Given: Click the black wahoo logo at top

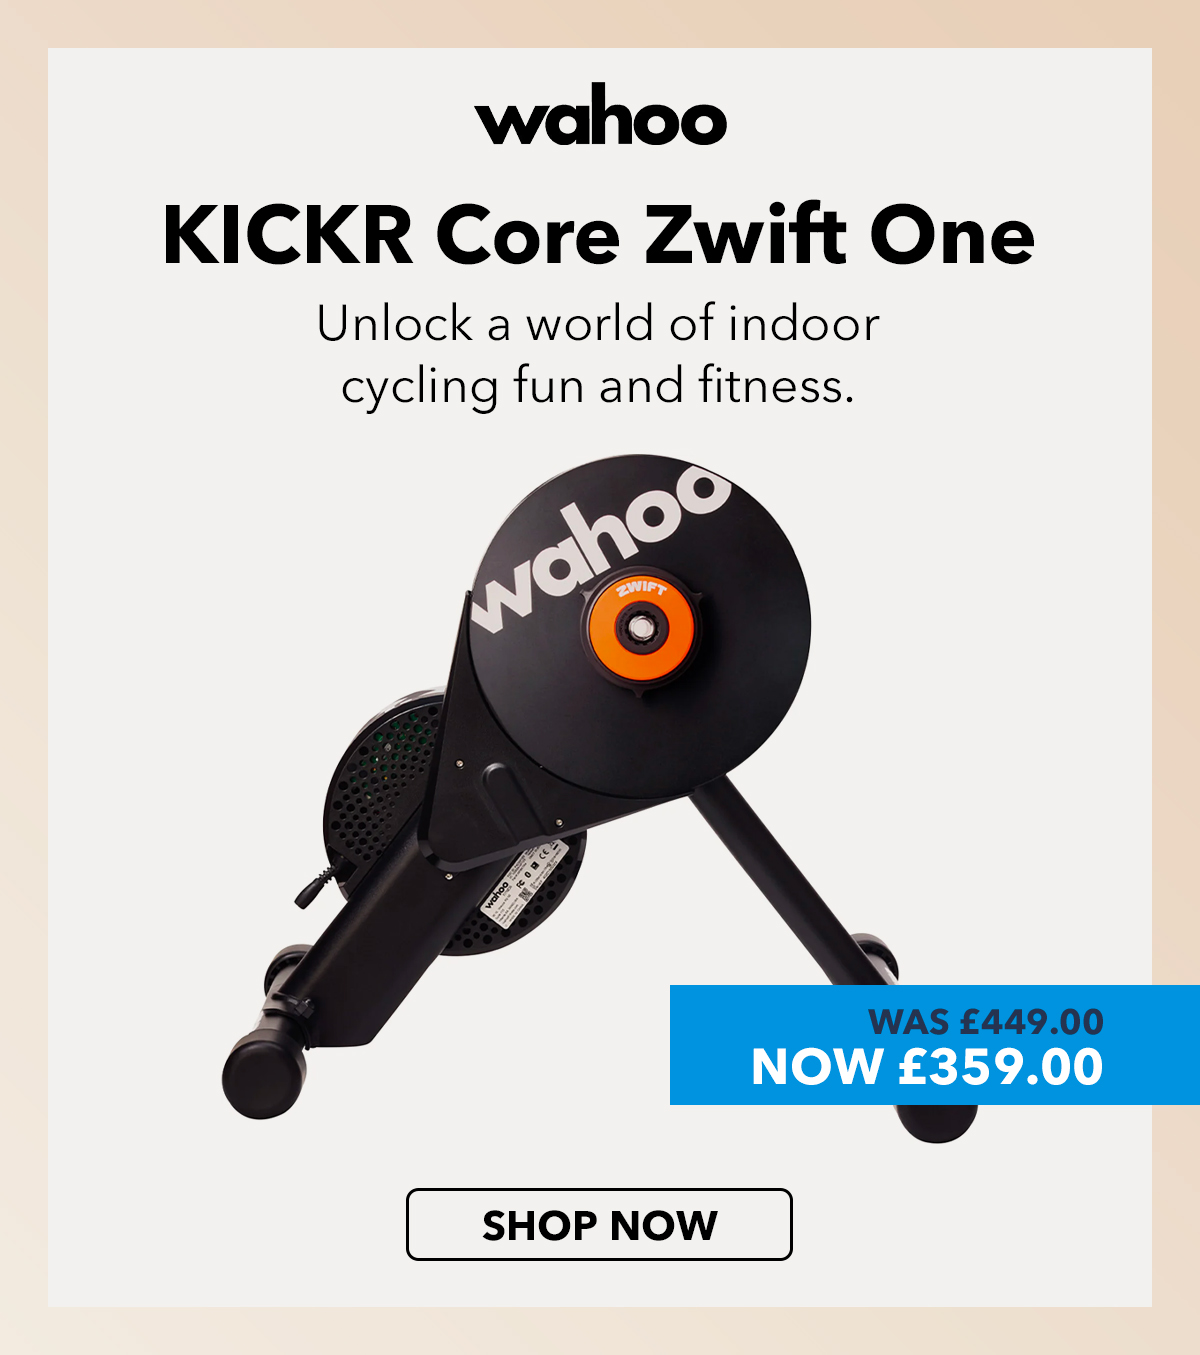Looking at the screenshot, I should point(600,115).
